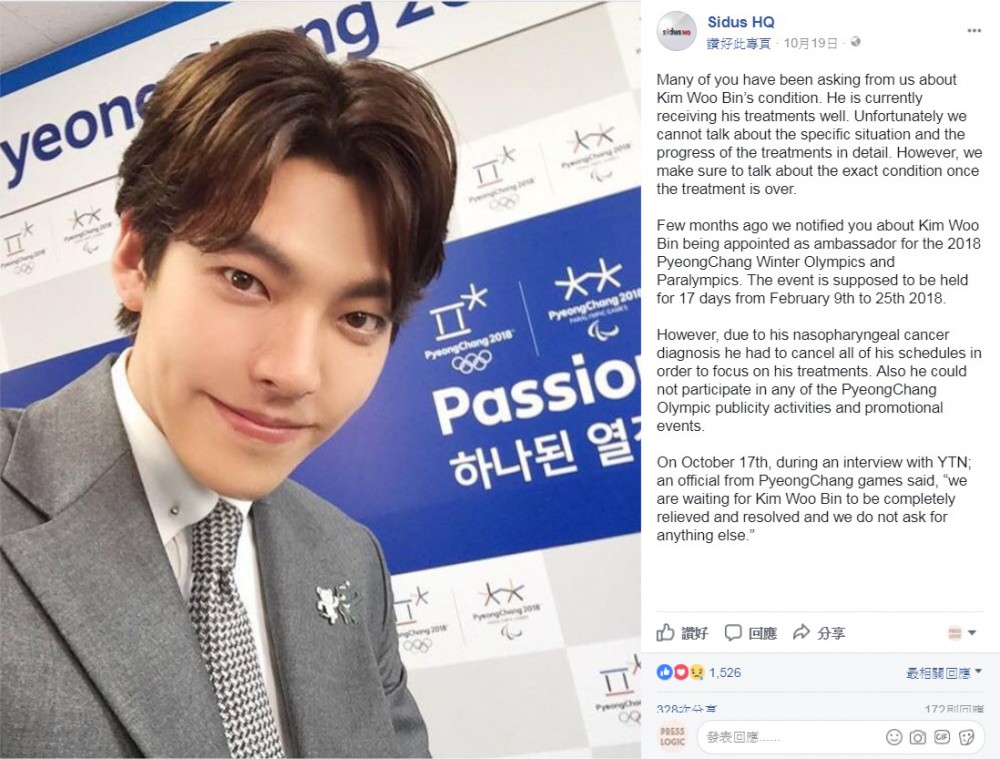Open the 10月19日 post timestamp
Image resolution: width=1000 pixels, height=759 pixels.
(x=810, y=43)
